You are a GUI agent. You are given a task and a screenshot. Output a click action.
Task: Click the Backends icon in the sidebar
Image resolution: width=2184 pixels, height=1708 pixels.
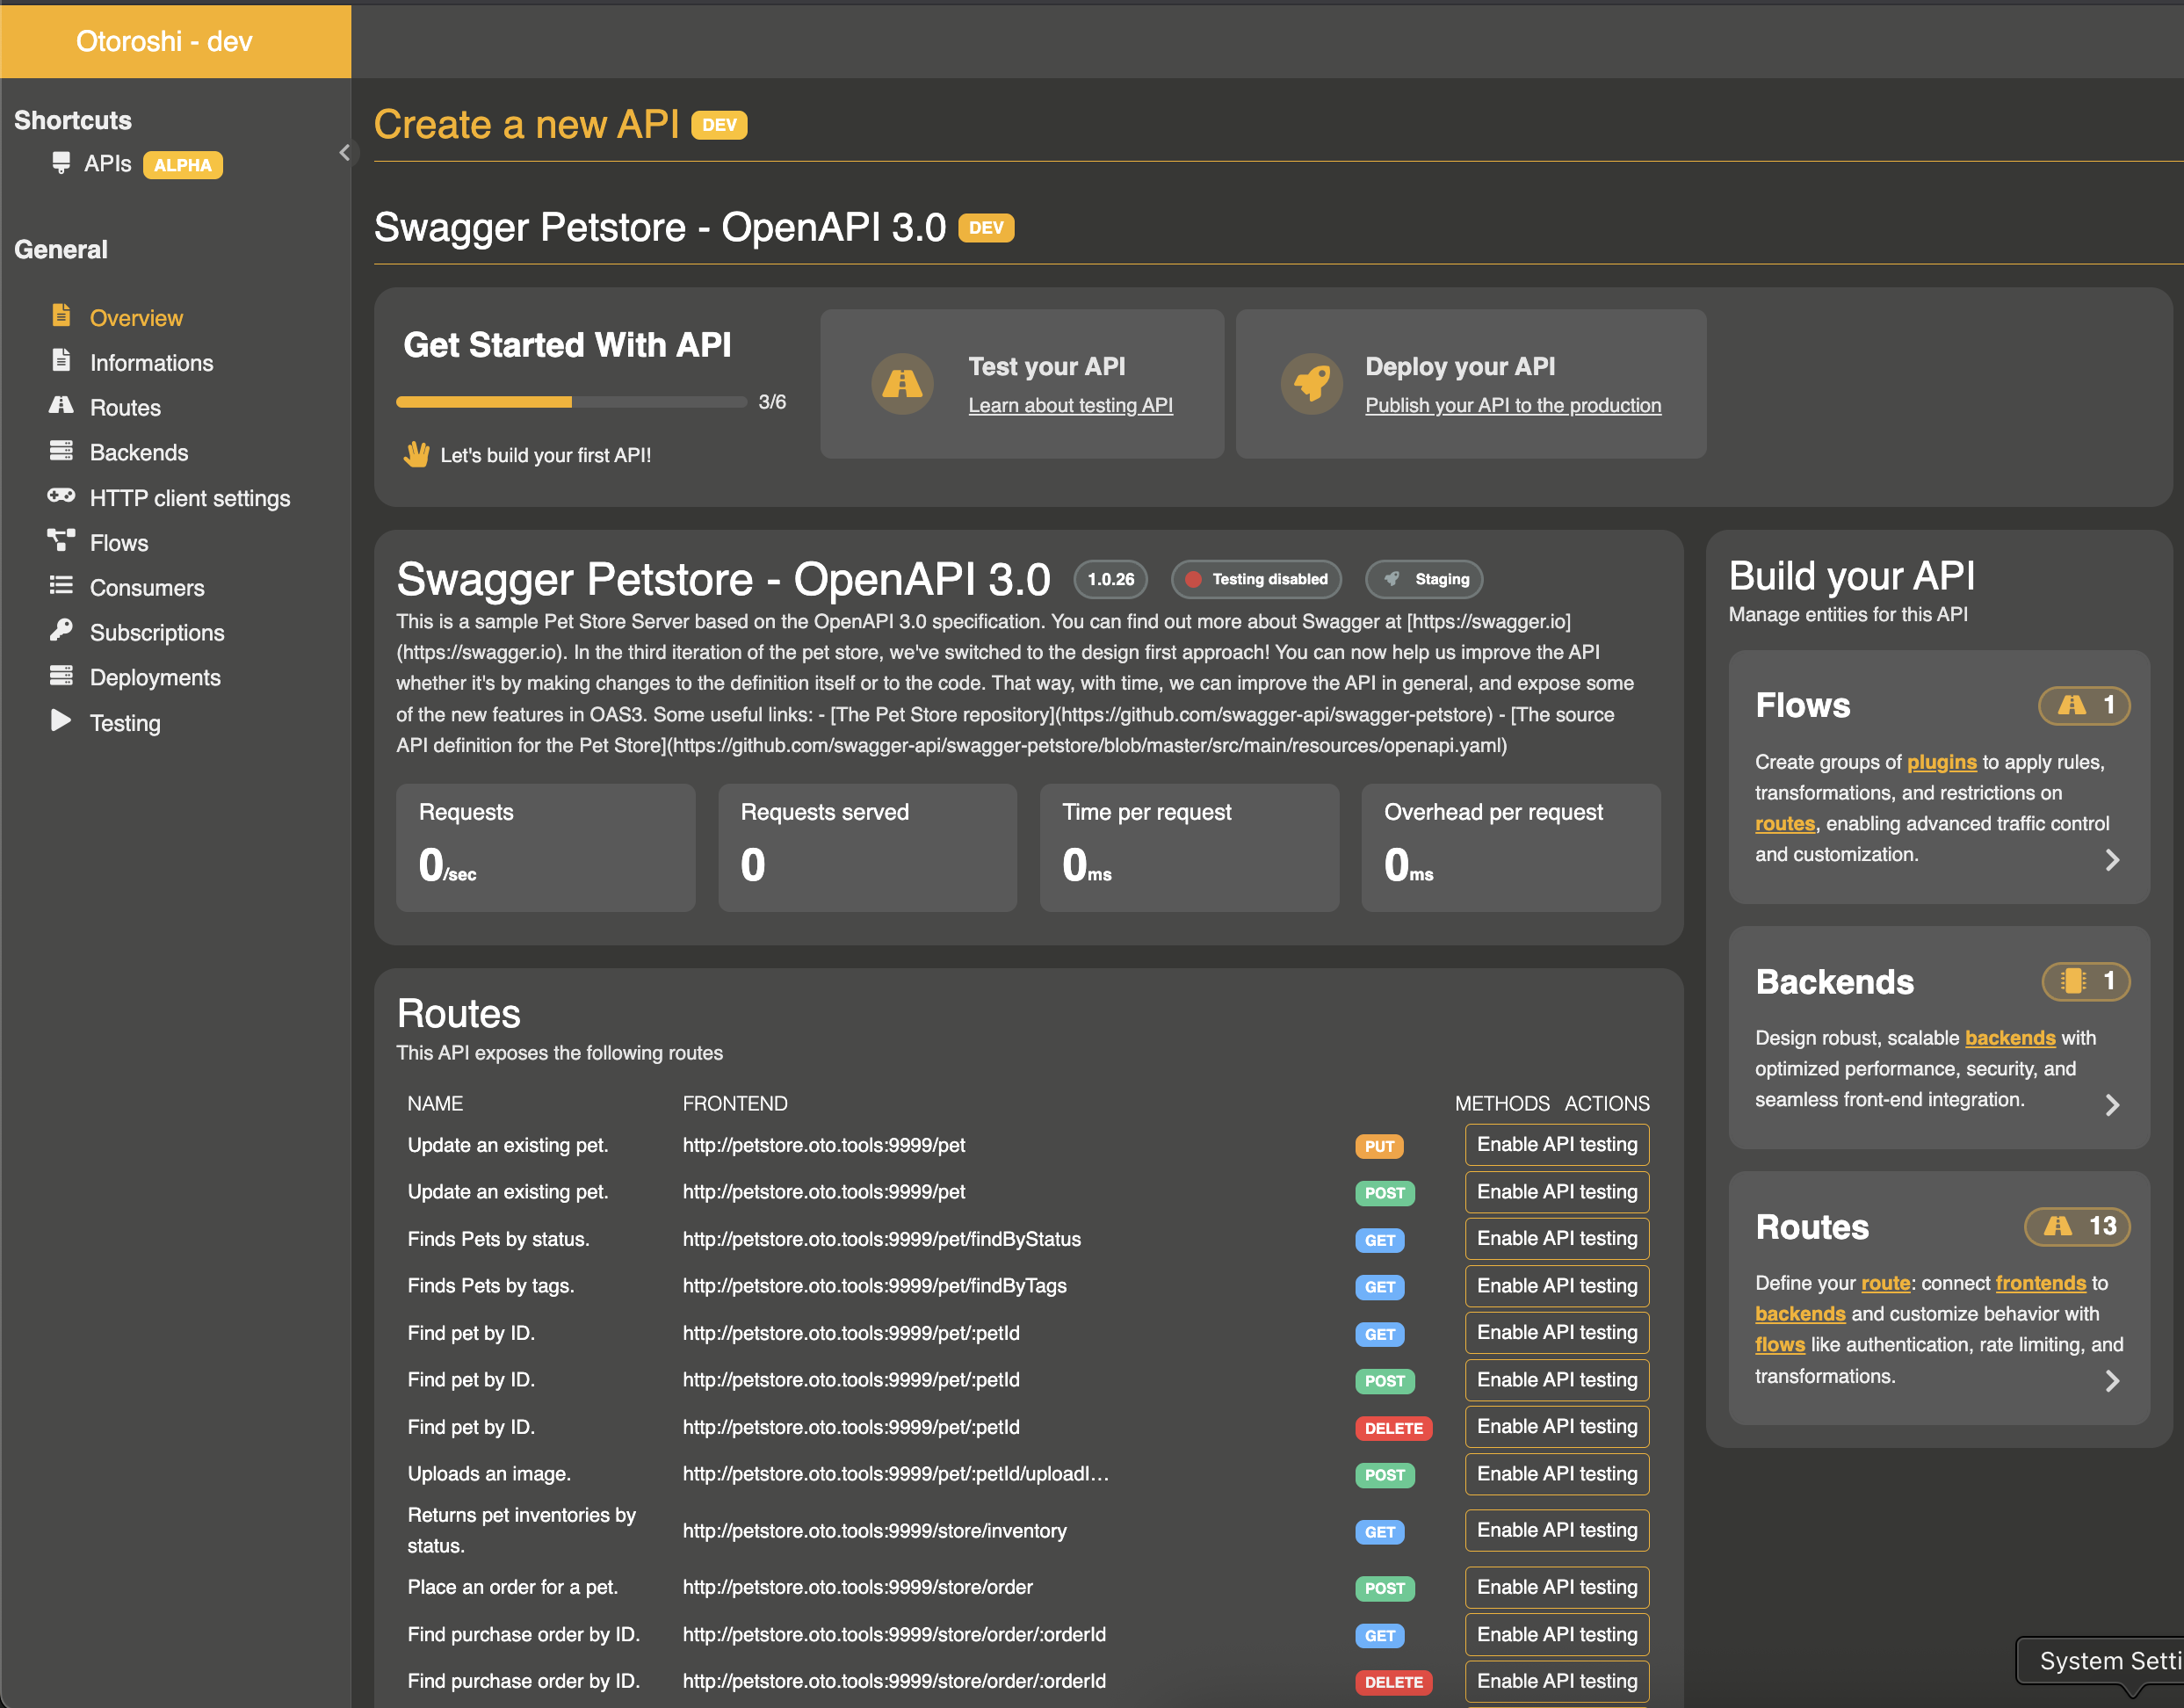(x=61, y=451)
